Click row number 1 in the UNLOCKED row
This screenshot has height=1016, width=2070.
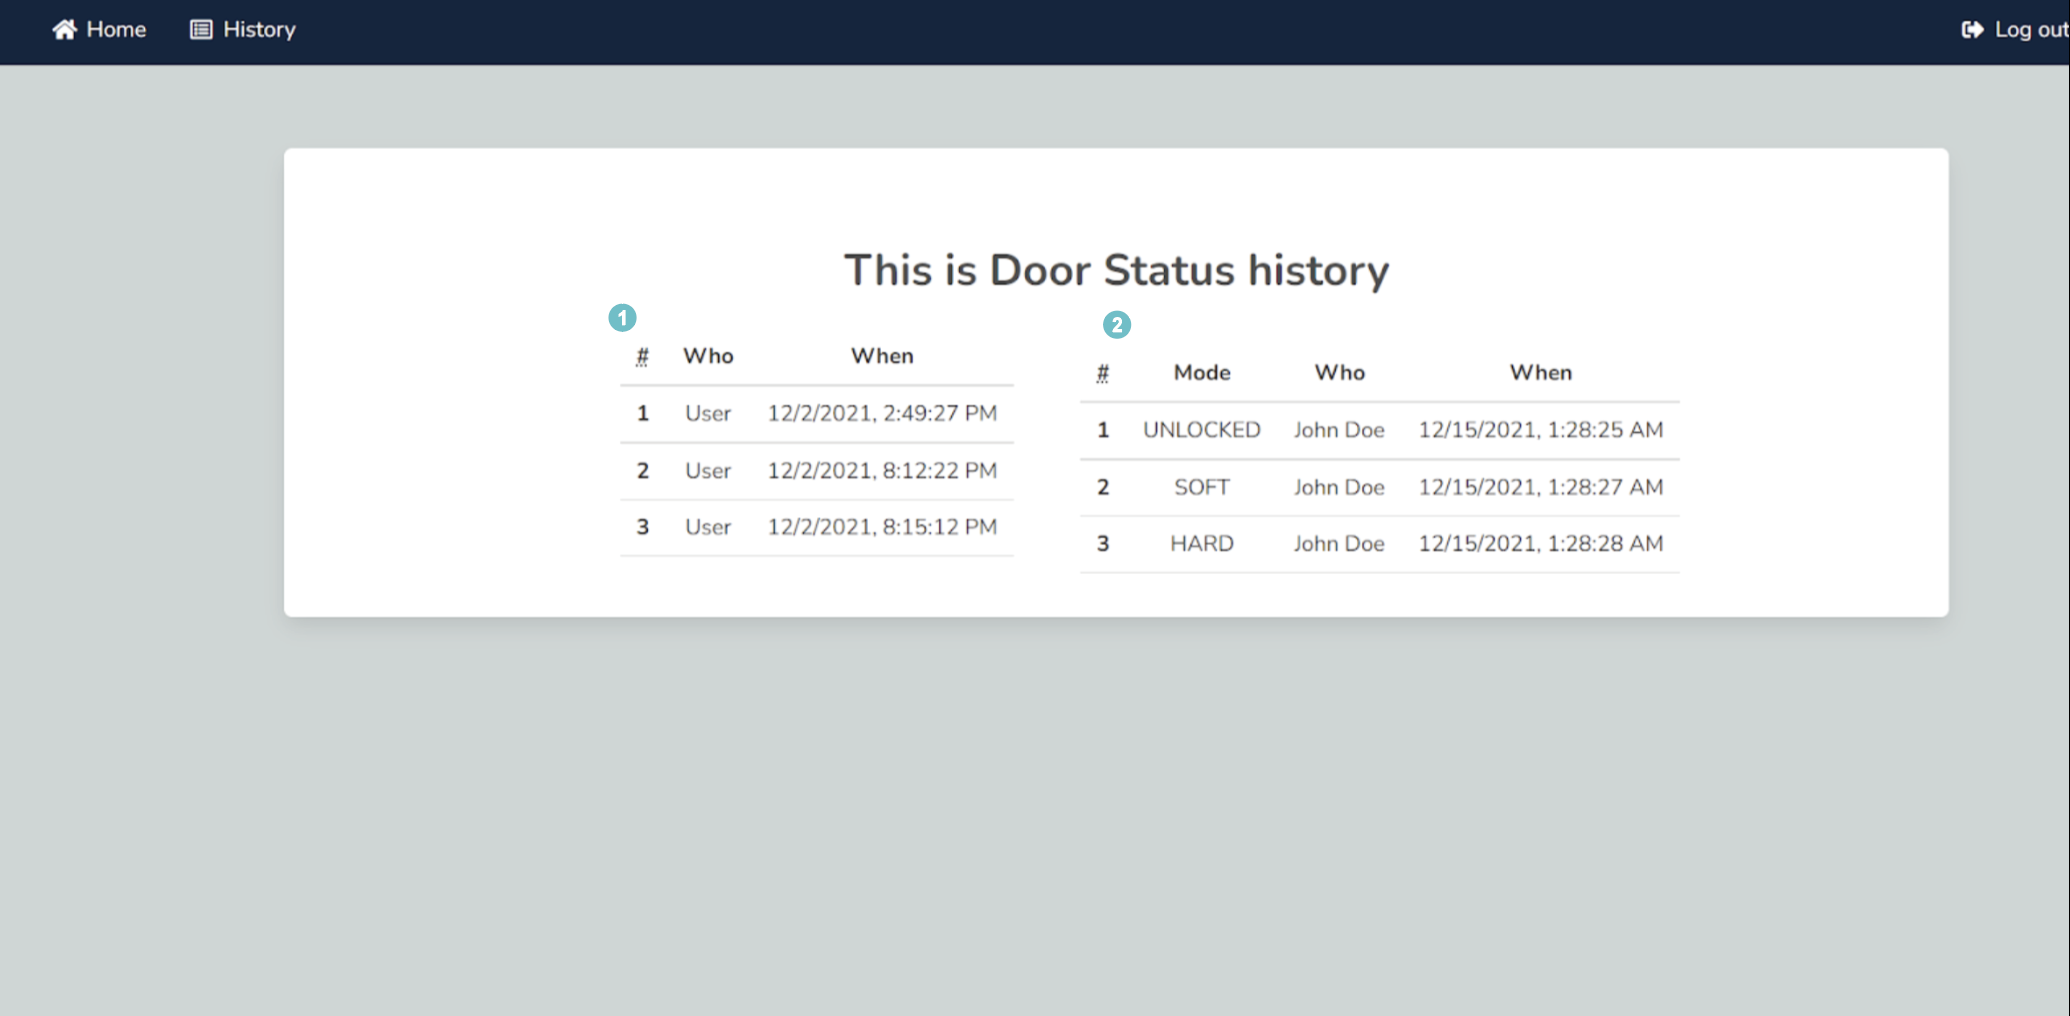click(1103, 430)
